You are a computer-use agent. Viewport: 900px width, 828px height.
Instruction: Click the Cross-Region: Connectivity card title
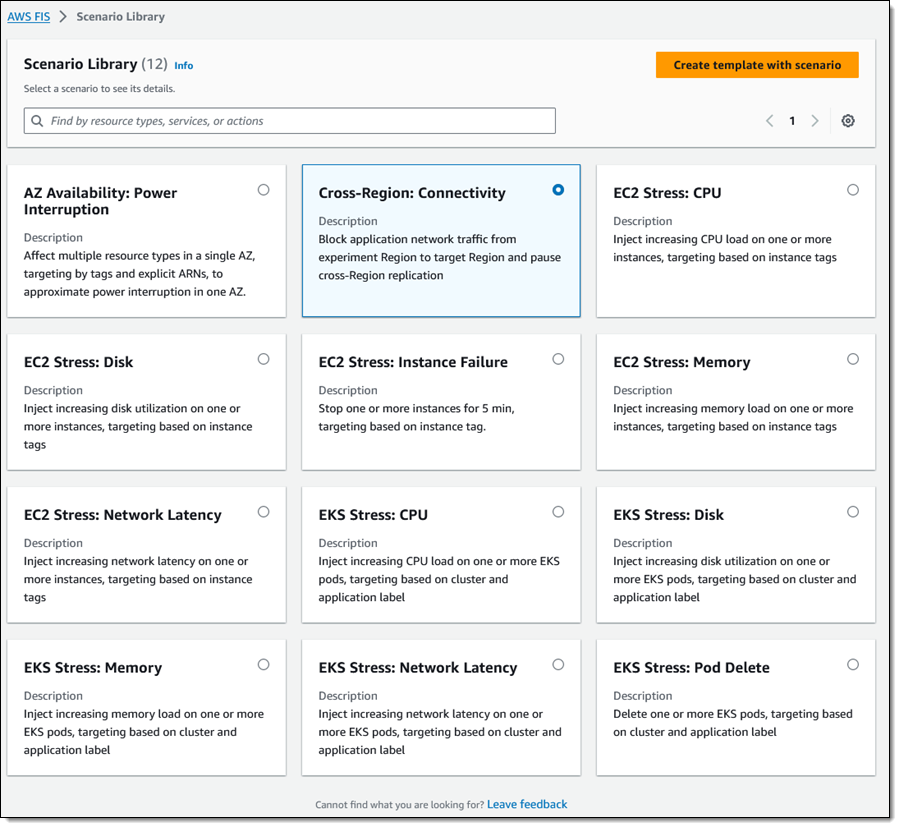click(x=412, y=193)
